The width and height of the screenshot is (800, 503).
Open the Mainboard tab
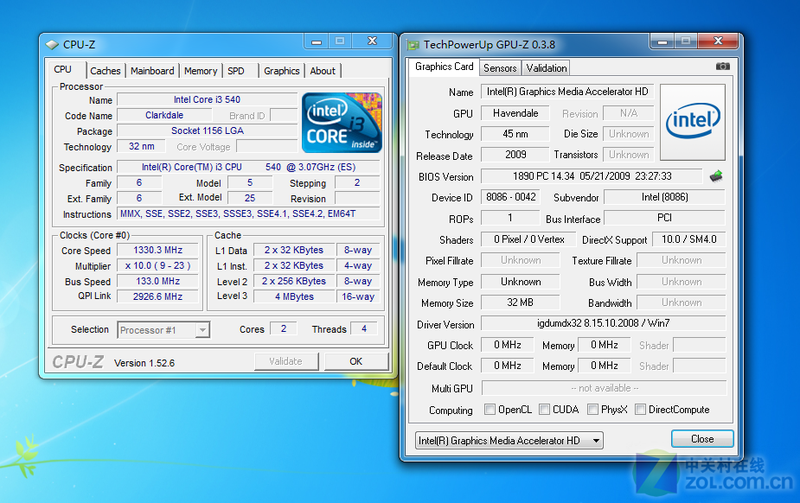152,71
